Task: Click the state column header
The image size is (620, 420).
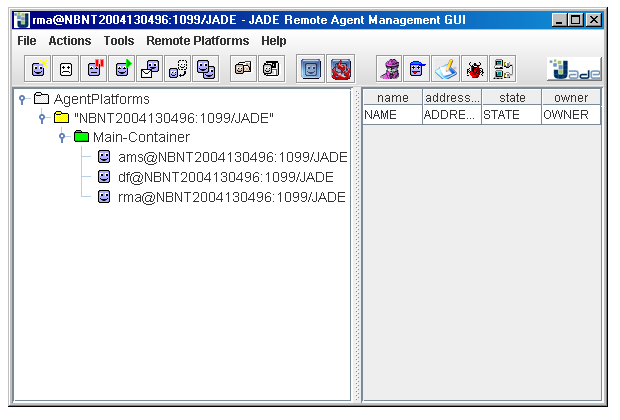Action: point(512,97)
